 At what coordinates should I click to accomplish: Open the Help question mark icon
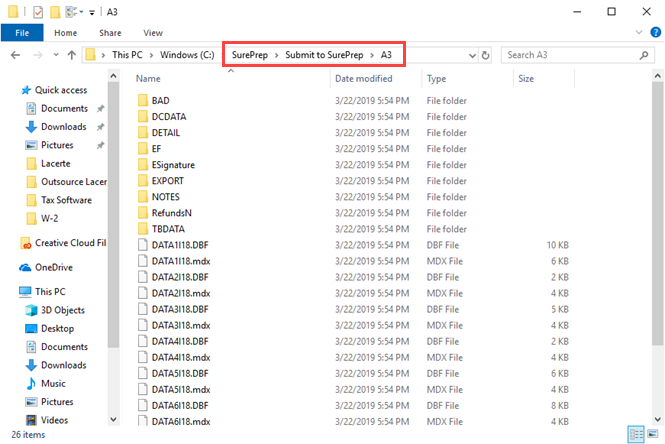tap(655, 32)
